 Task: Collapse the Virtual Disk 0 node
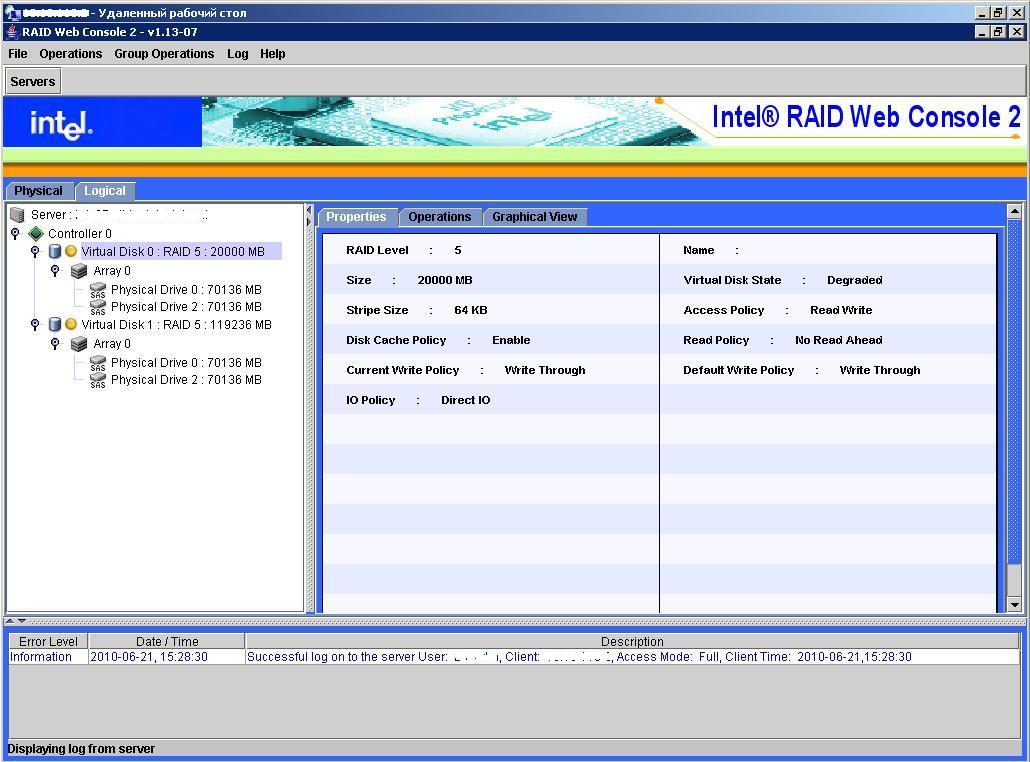tap(35, 252)
